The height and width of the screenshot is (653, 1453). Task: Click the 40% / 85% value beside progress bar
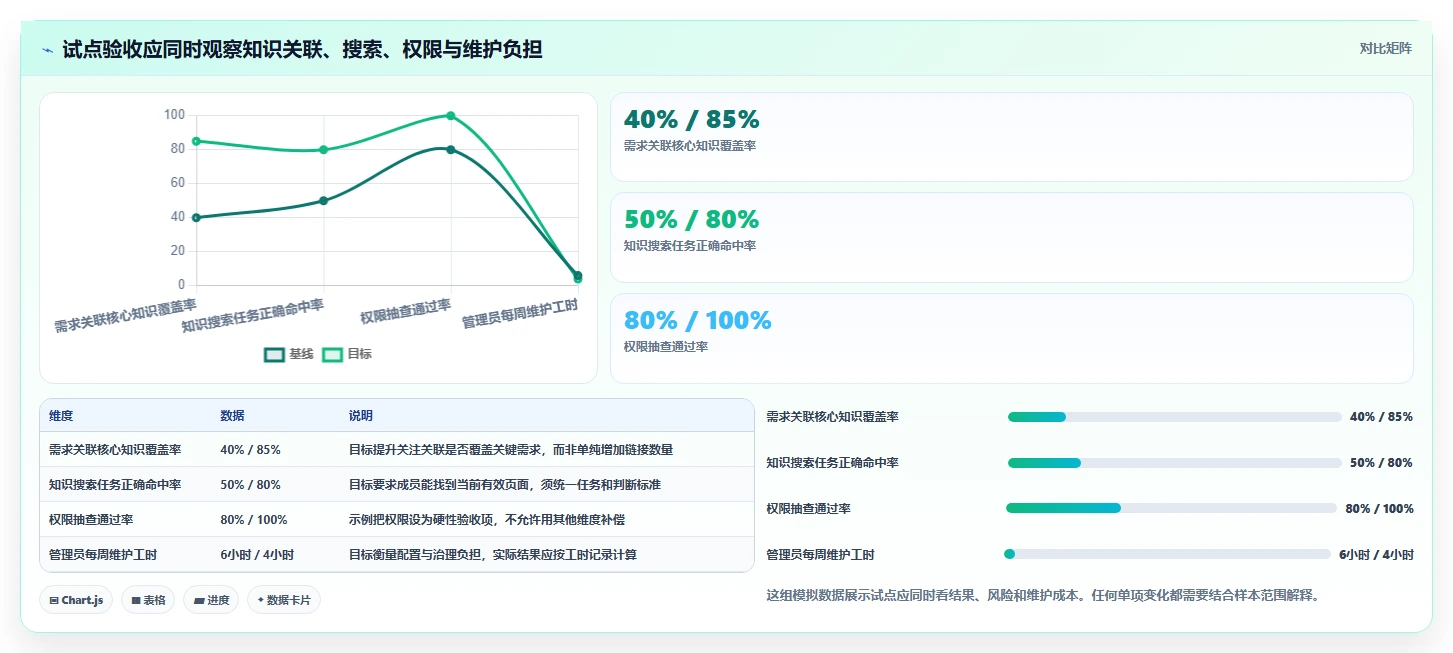[x=1381, y=417]
